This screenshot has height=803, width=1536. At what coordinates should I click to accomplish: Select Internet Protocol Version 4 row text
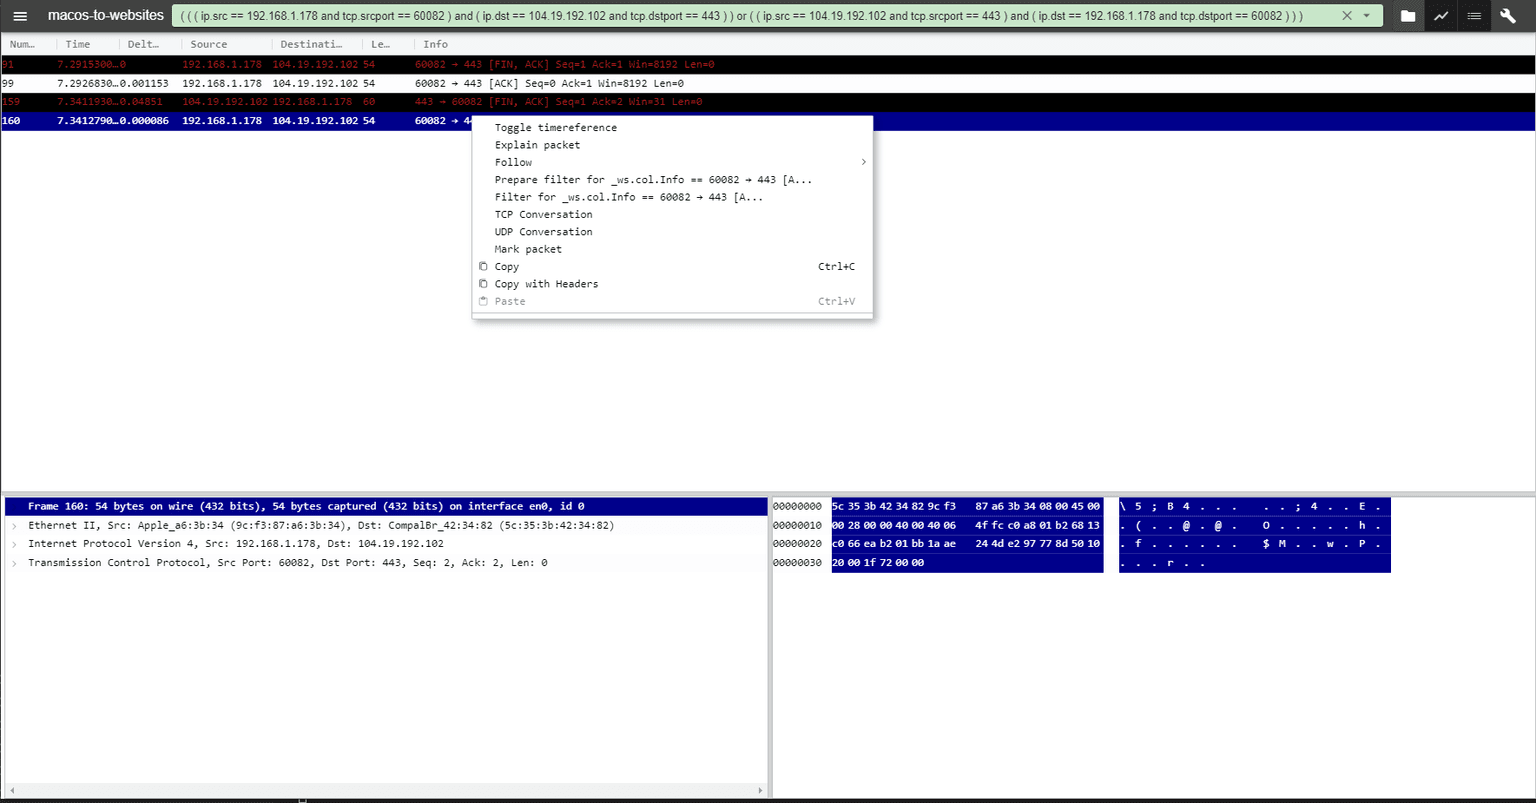236,544
